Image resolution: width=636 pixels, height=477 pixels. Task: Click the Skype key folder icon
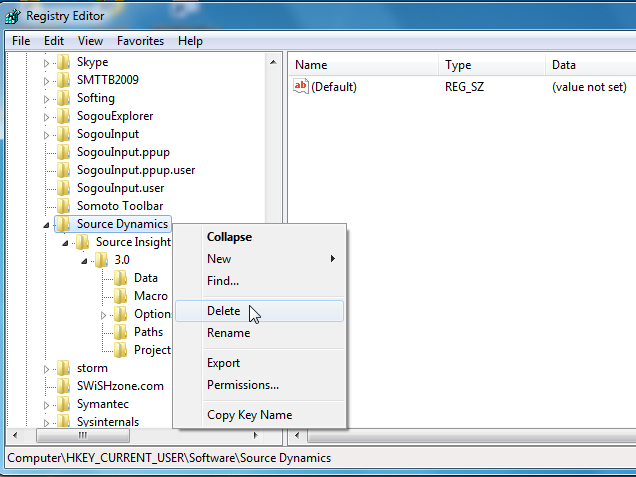63,62
